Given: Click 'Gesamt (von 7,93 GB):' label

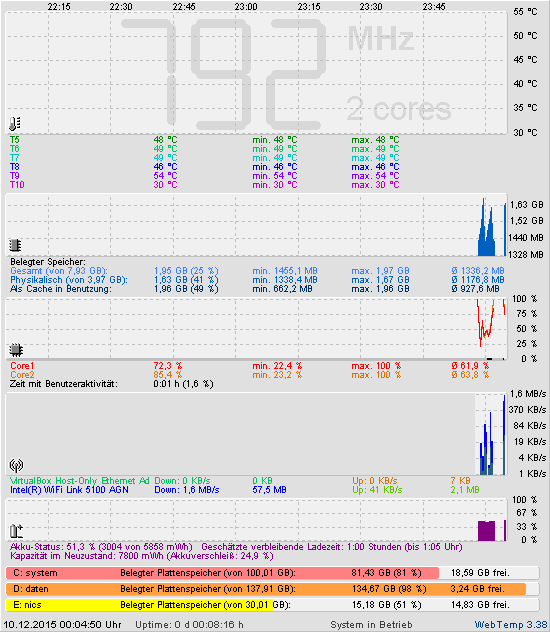Looking at the screenshot, I should (x=59, y=270).
